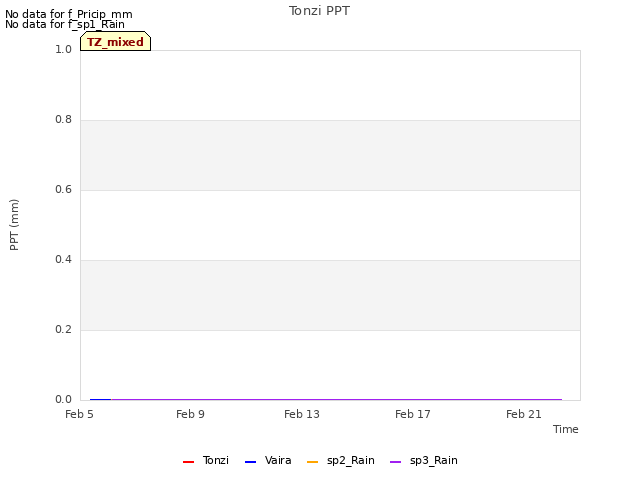The height and width of the screenshot is (480, 640).
Task: Click the orange sp2_Rain legend color marker
Action: coord(312,462)
